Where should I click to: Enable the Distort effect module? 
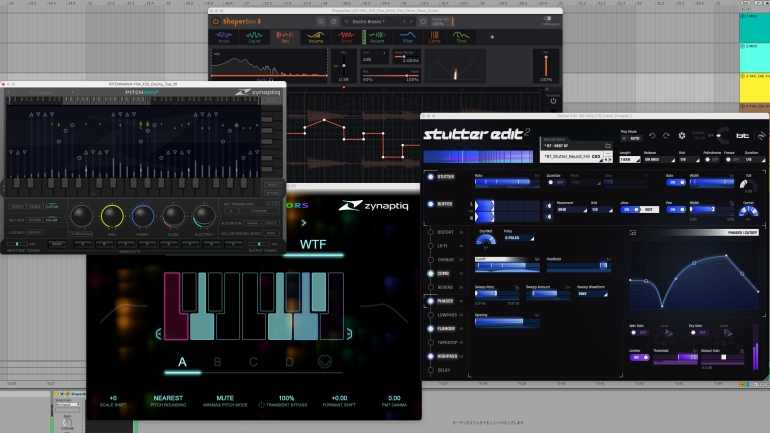[x=431, y=232]
